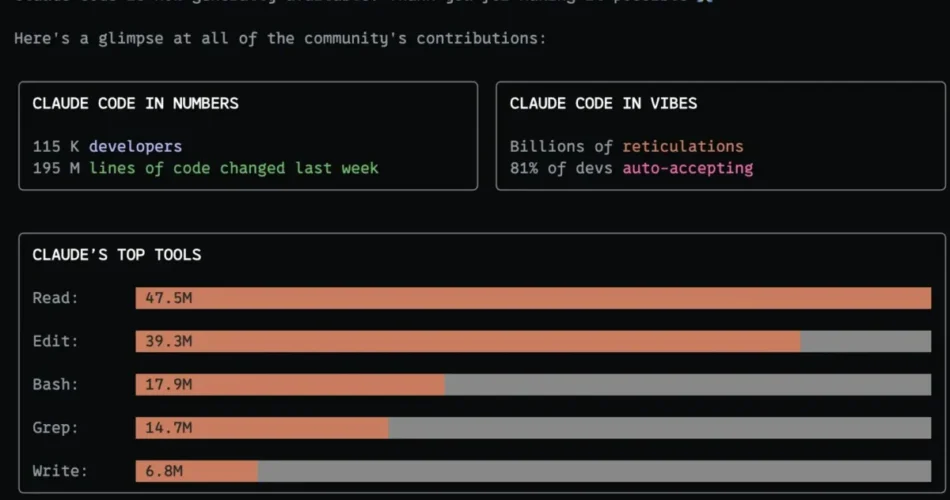Select the 'CLAUDE CODE IN VIBES' heading

603,103
